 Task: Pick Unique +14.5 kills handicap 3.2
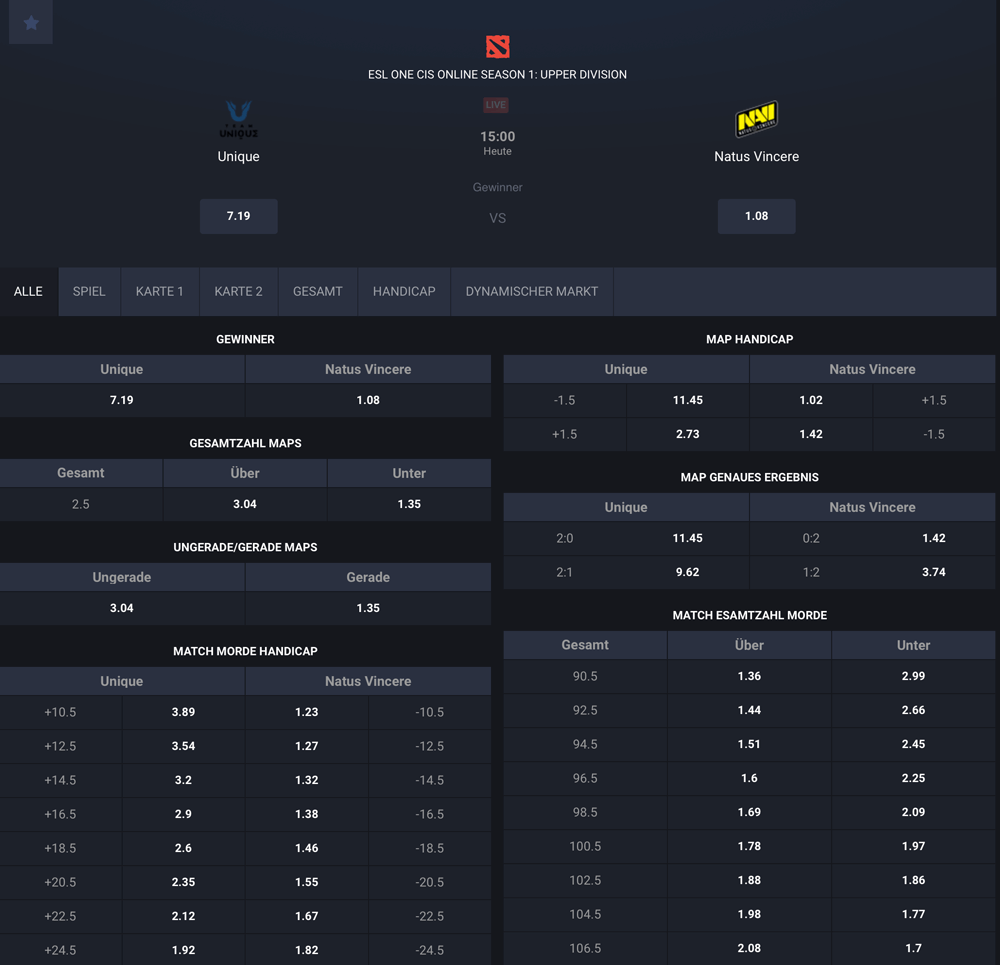(x=183, y=779)
